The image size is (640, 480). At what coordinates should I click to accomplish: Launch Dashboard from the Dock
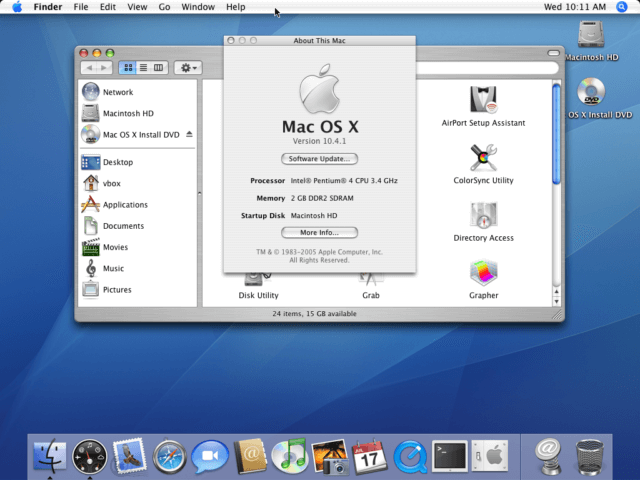pyautogui.click(x=89, y=456)
